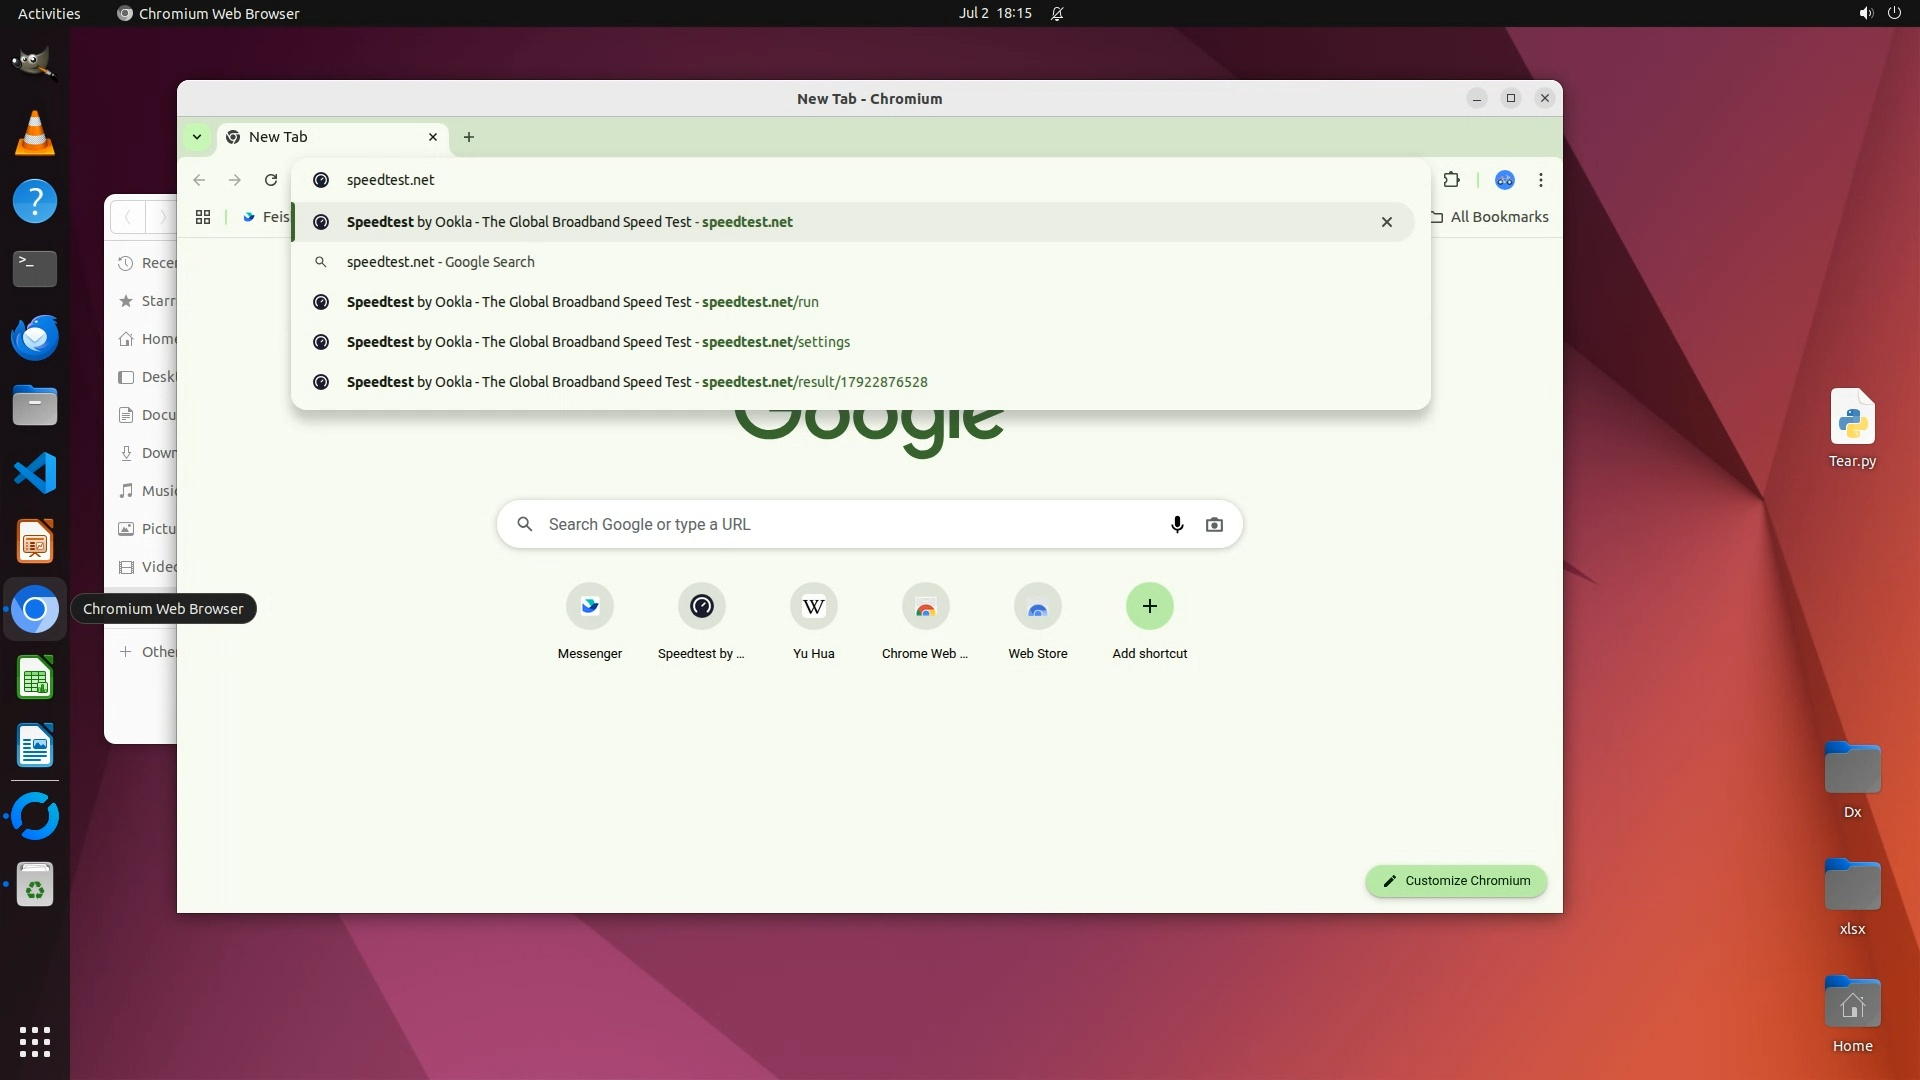Remove the first Speedtest suggestion
Viewport: 1920px width, 1080px height.
point(1386,222)
